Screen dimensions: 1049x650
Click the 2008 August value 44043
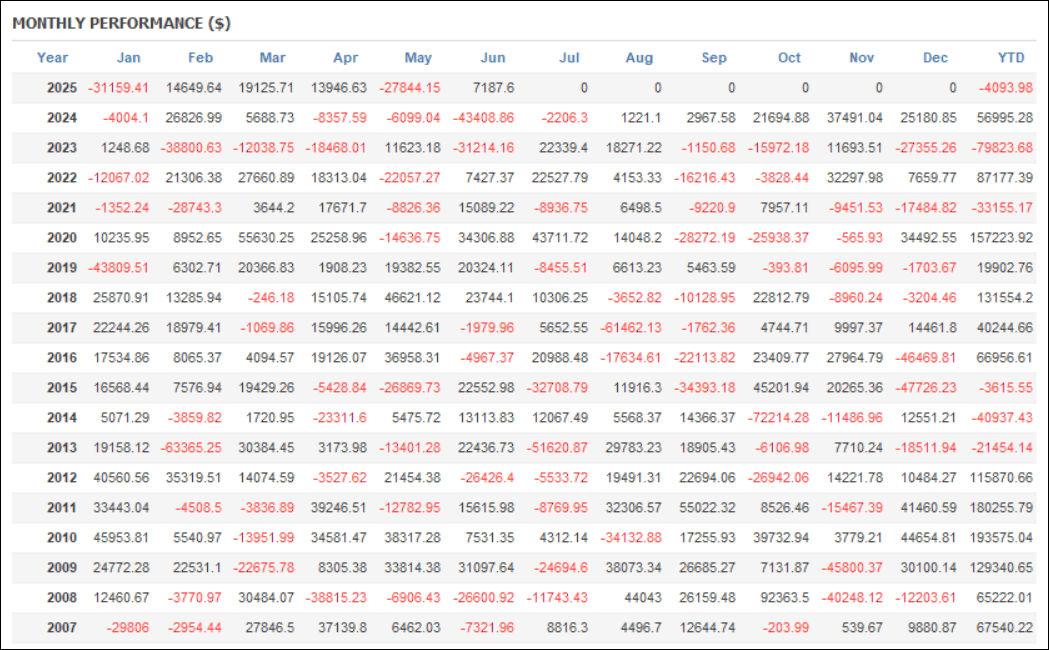(x=643, y=598)
